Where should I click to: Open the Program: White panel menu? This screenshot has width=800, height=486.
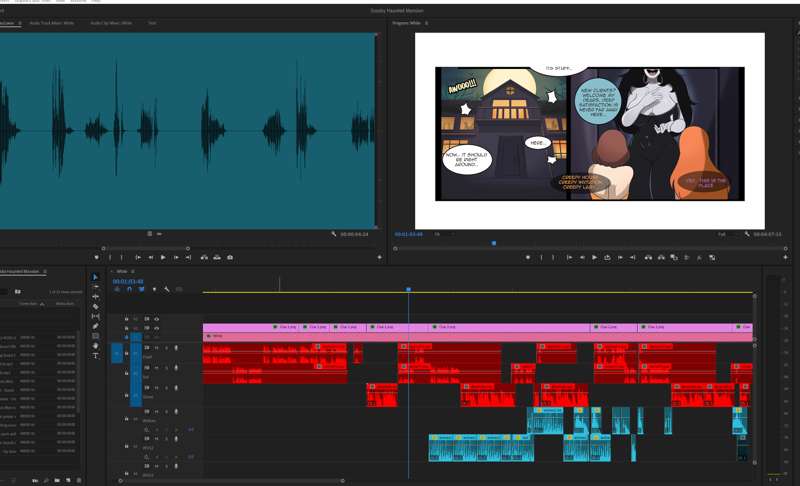pos(427,23)
